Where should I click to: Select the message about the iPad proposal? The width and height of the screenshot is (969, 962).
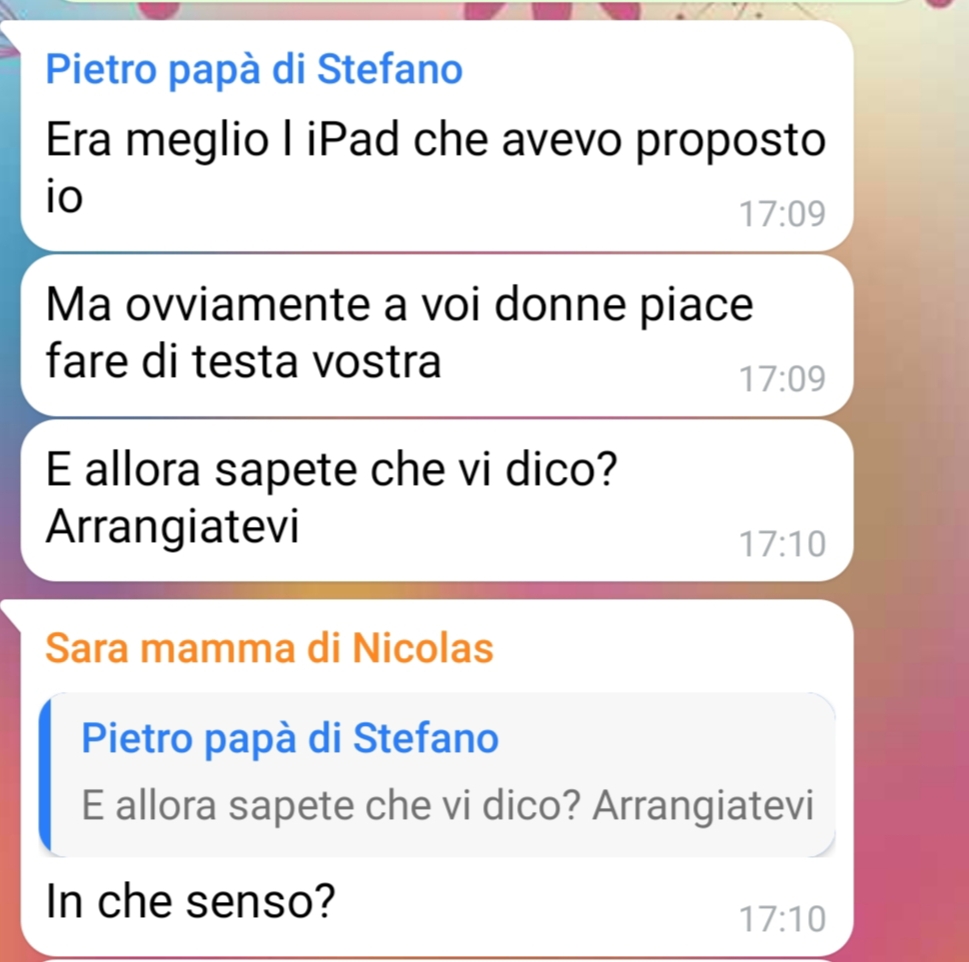[436, 136]
